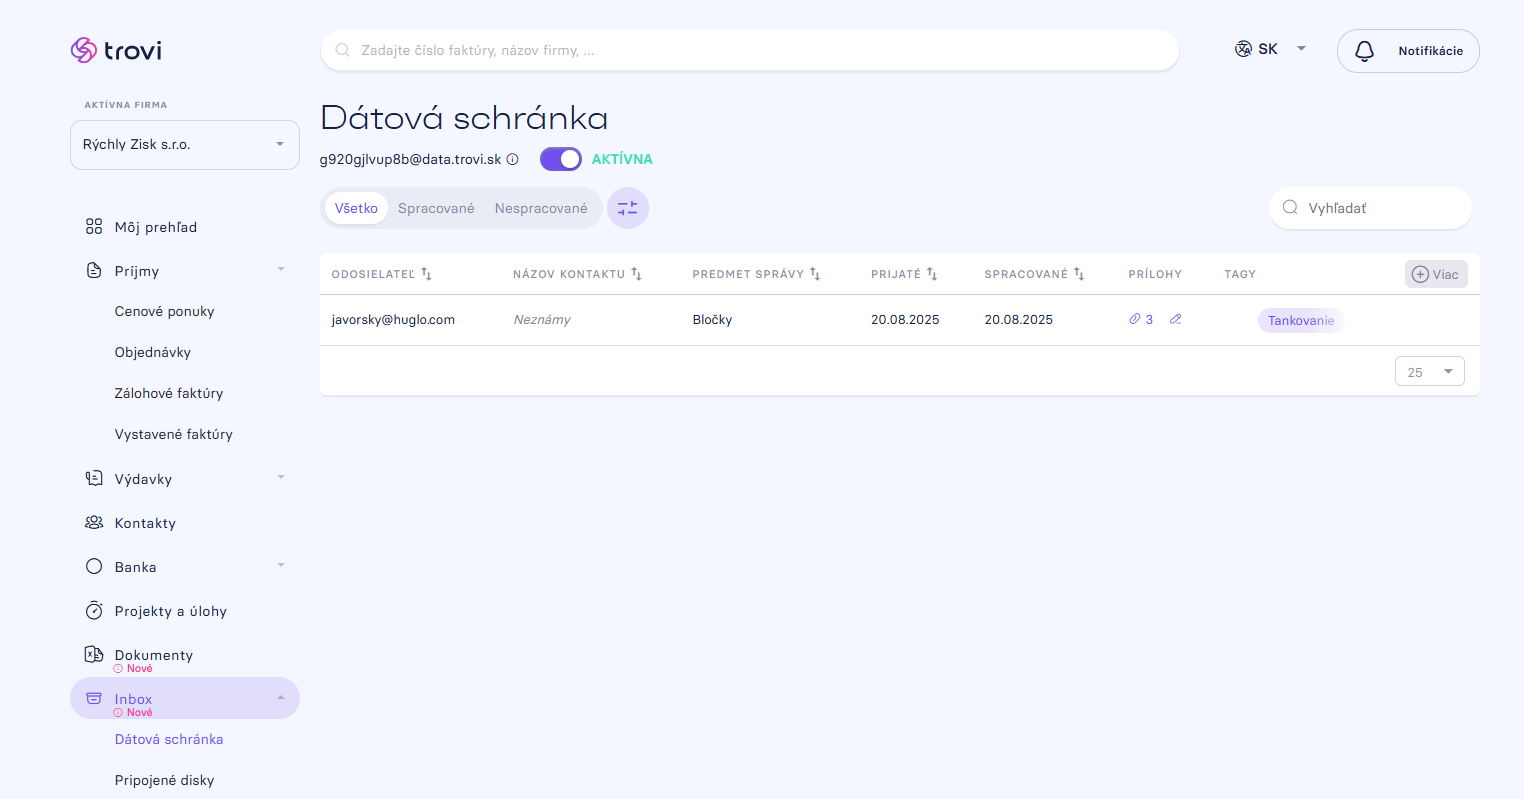The height and width of the screenshot is (799, 1524).
Task: Click the language translate icon
Action: (1243, 49)
